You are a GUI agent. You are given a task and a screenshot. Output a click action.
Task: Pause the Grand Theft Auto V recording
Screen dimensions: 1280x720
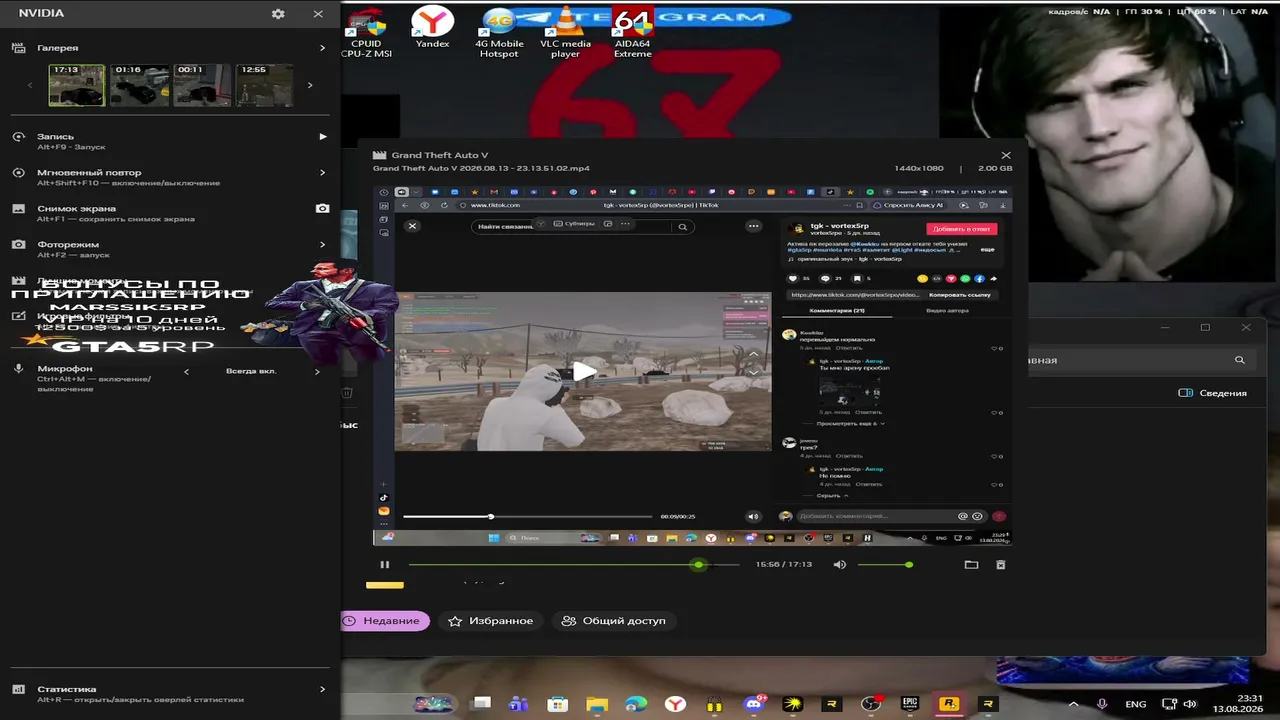pos(384,565)
